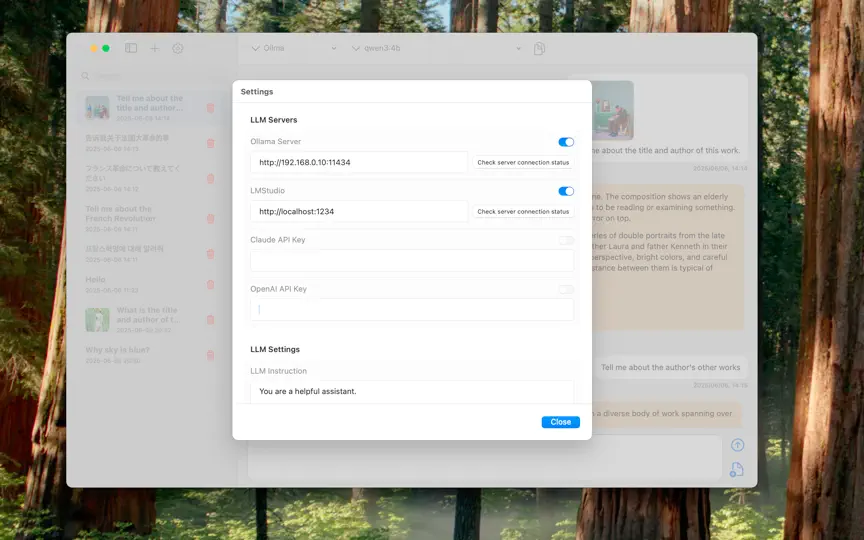Screen dimensions: 864x540
Task: Delete the 'French Revolution' chat
Action: coord(210,219)
